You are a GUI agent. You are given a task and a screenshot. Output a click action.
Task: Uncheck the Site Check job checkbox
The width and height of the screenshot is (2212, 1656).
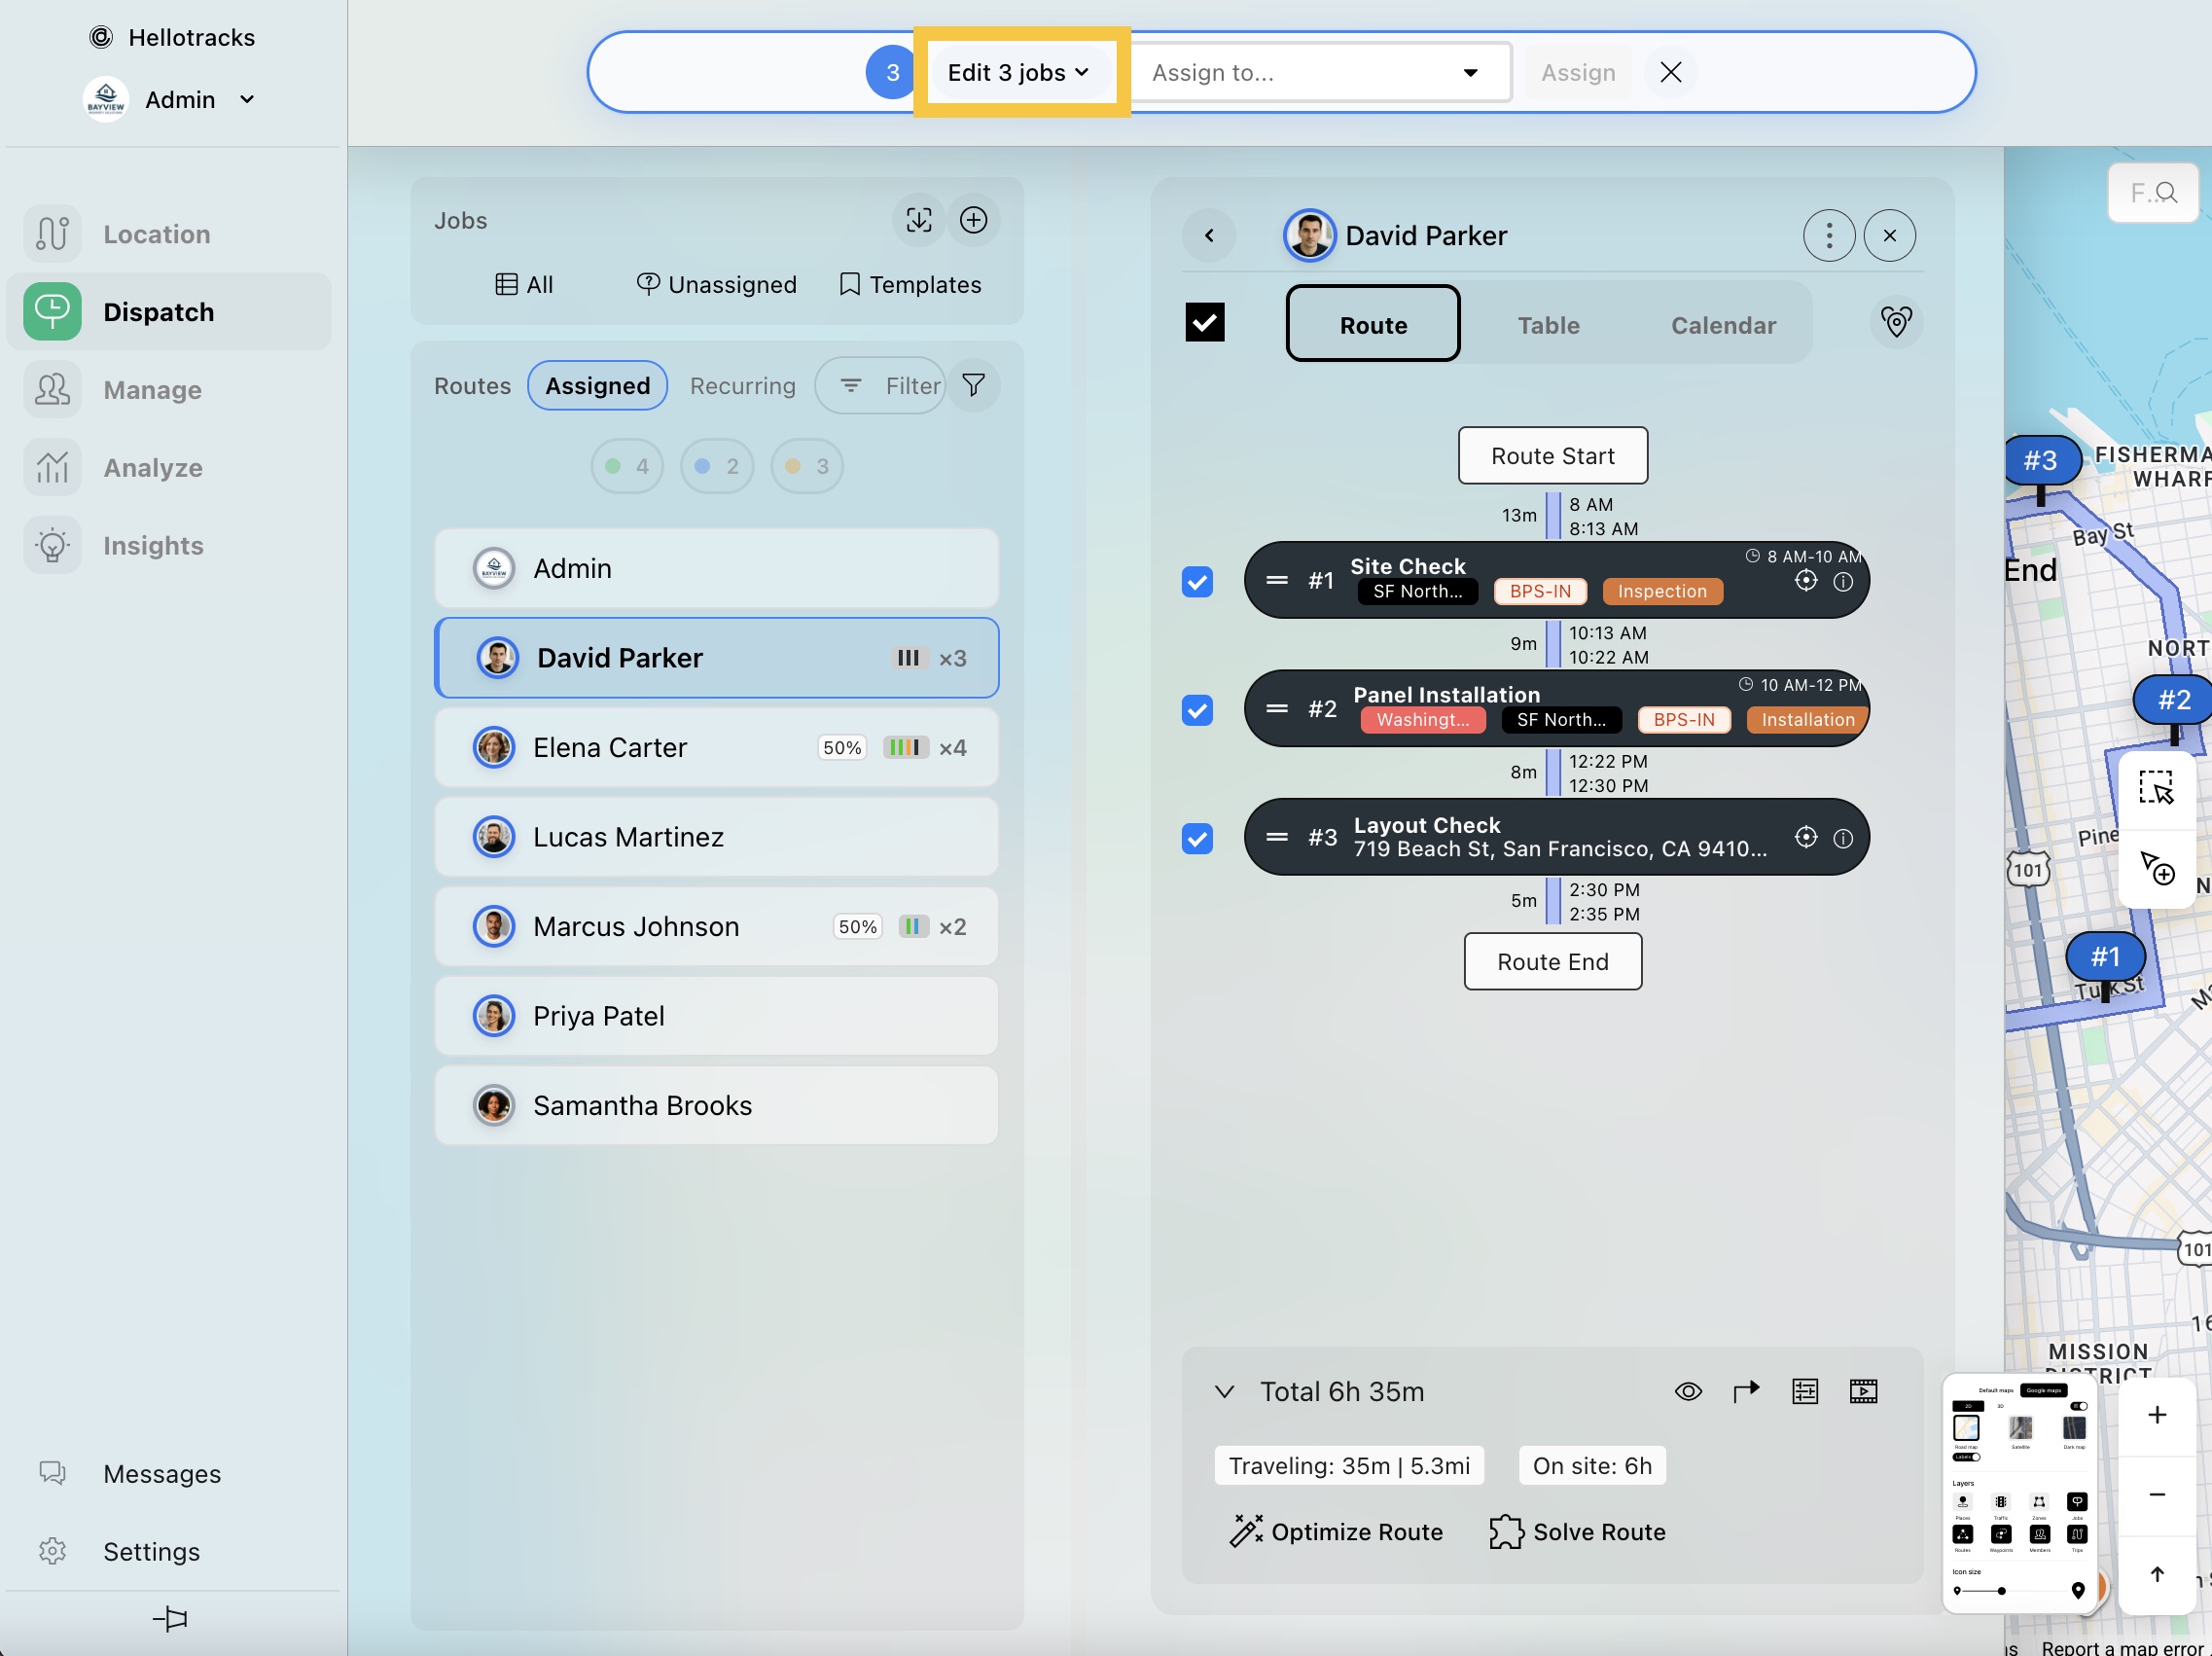click(1197, 581)
